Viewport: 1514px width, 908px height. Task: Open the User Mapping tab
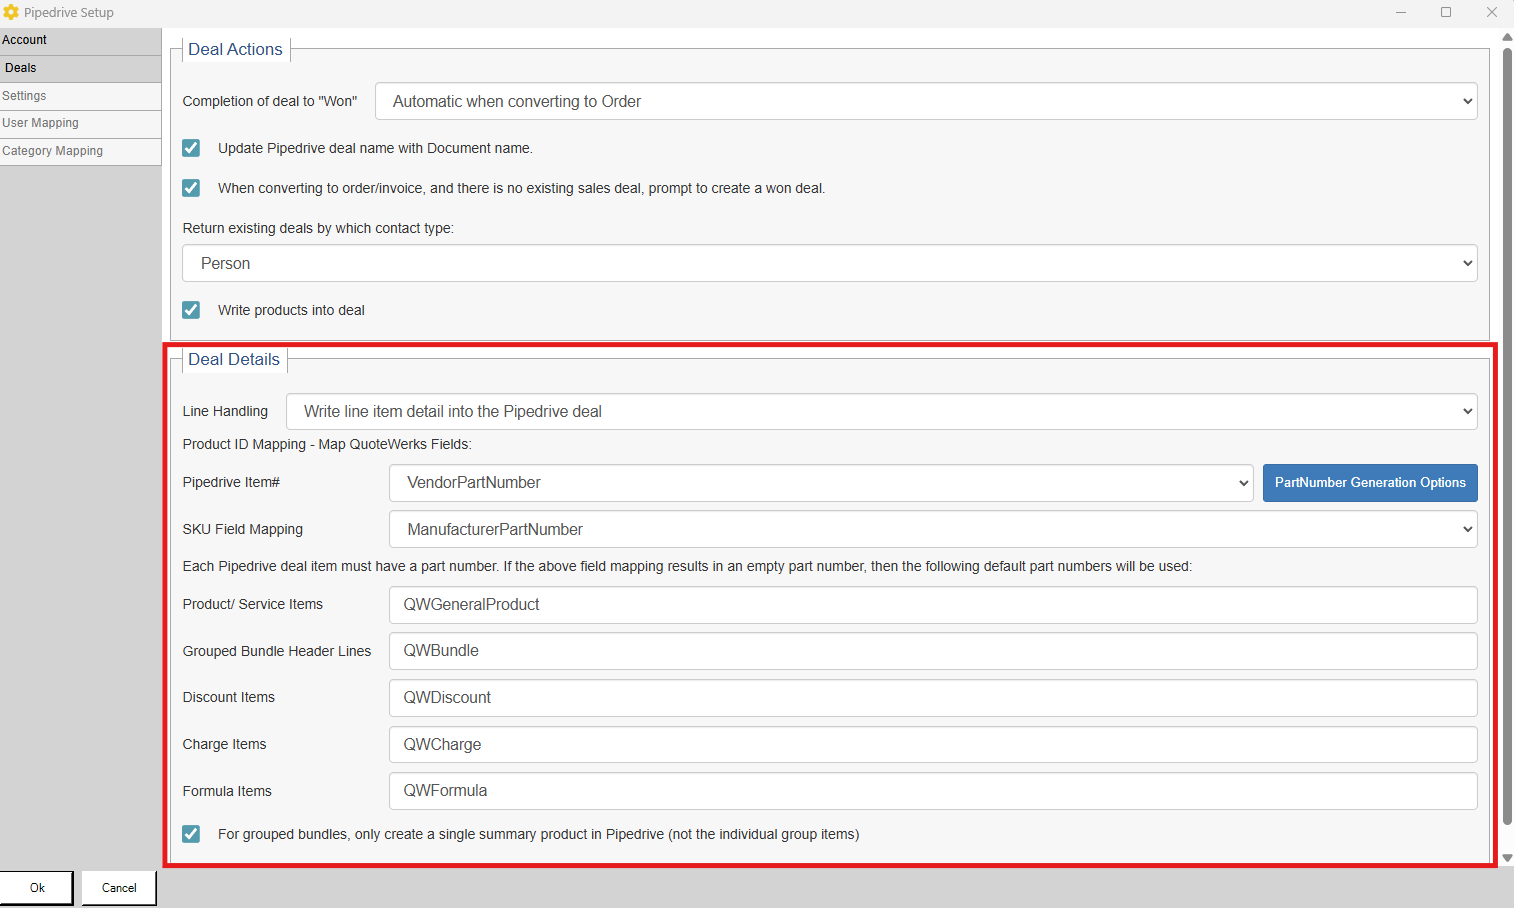80,123
